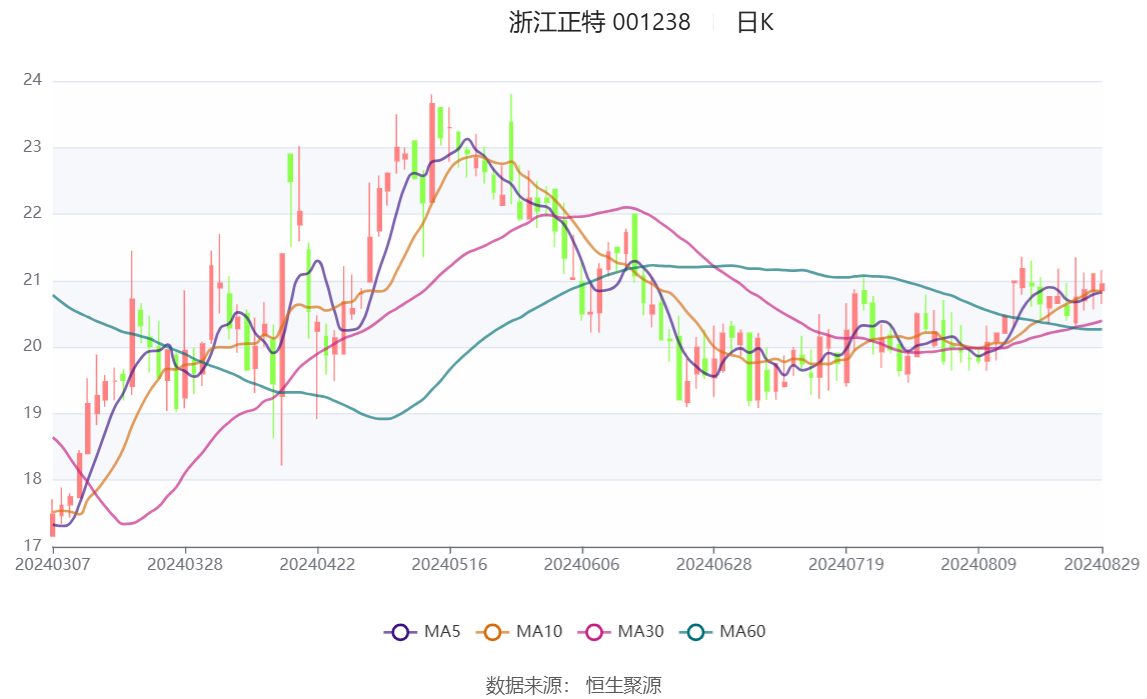Toggle the MA30 legend line

pos(621,632)
